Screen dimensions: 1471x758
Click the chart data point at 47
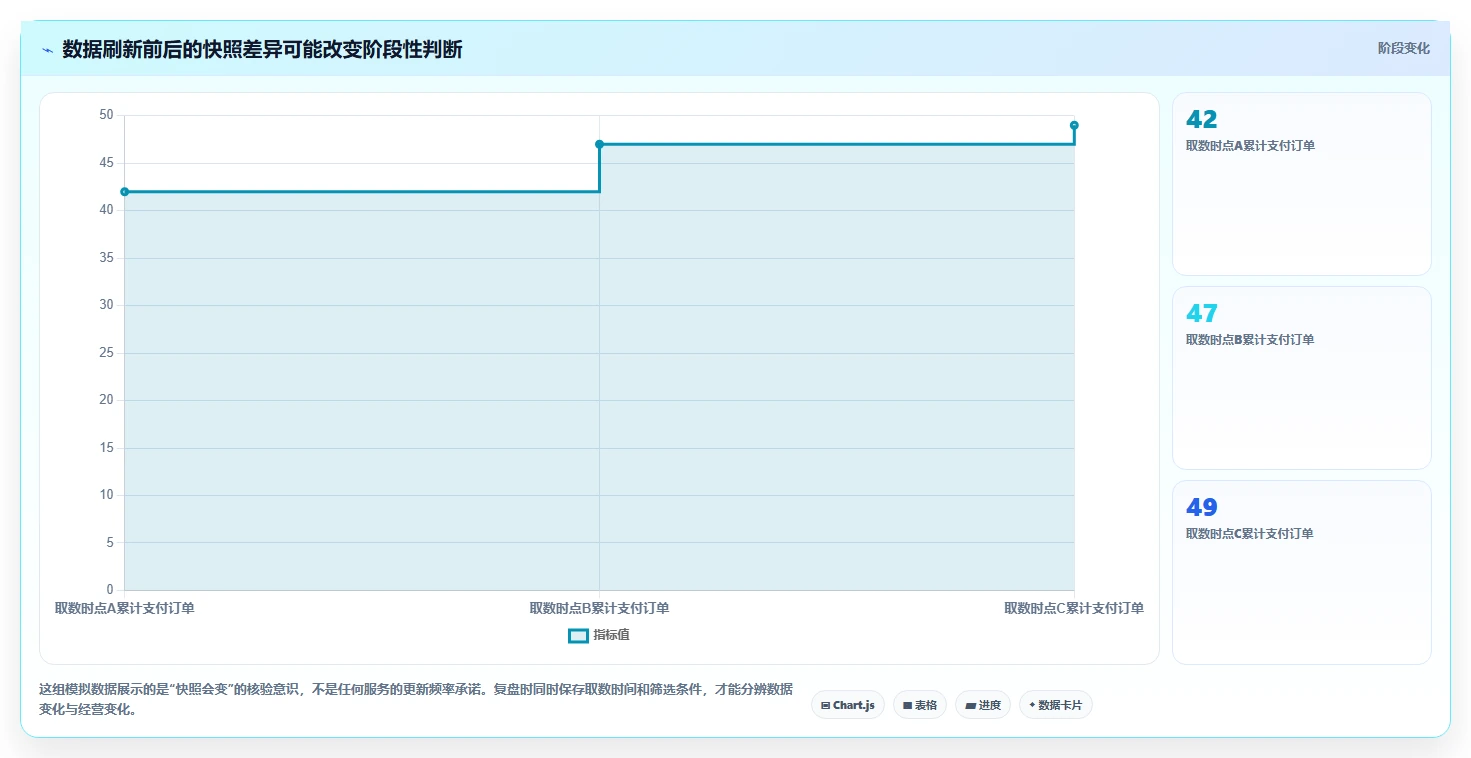[599, 144]
